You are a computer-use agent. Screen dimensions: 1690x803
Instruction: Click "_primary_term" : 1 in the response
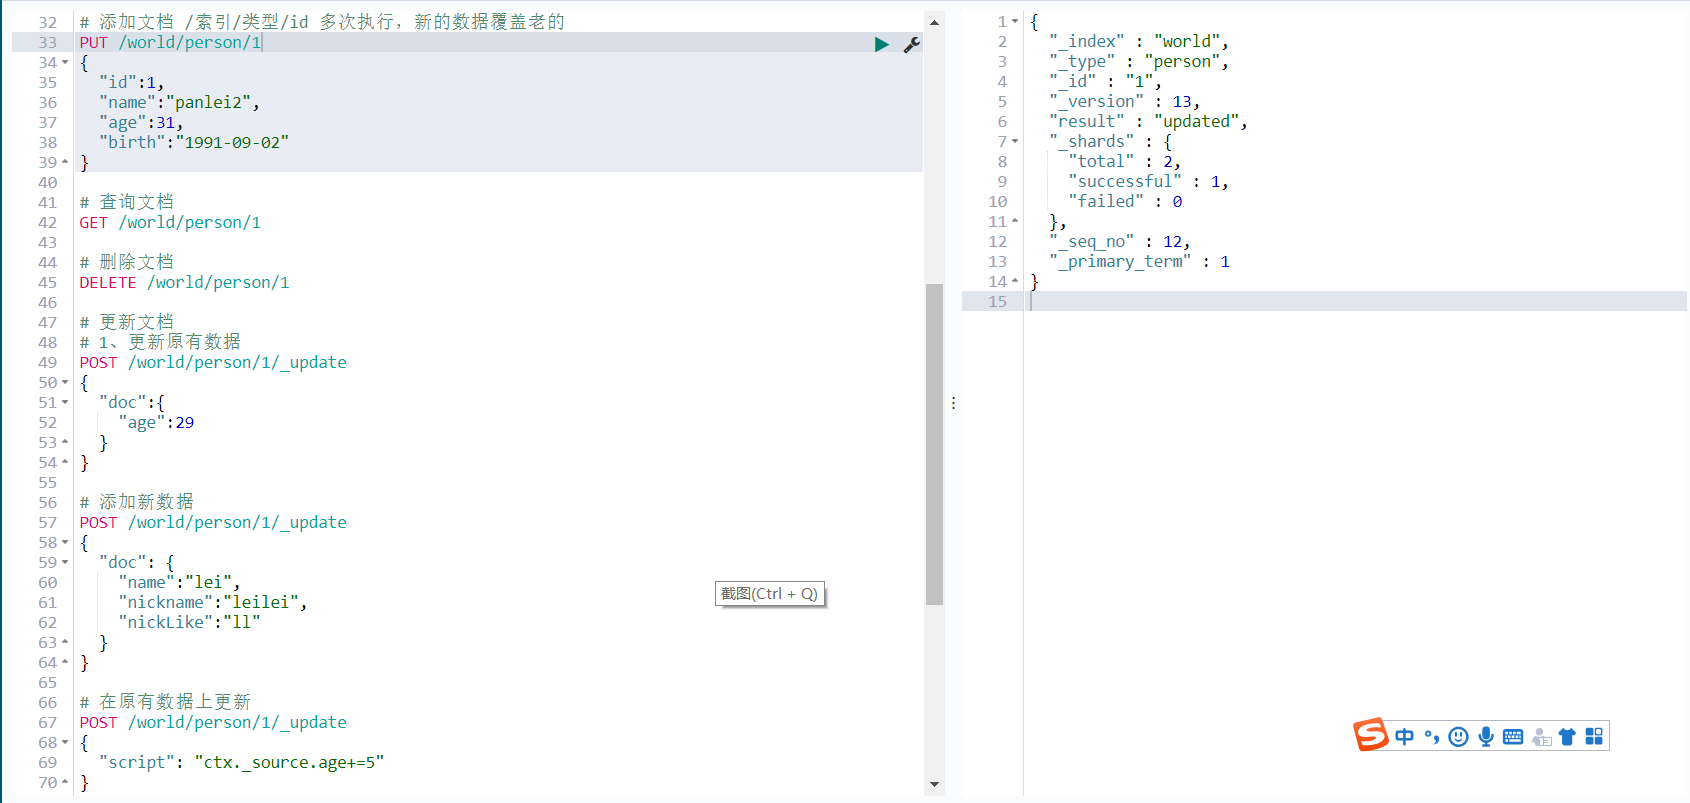[x=1140, y=261]
